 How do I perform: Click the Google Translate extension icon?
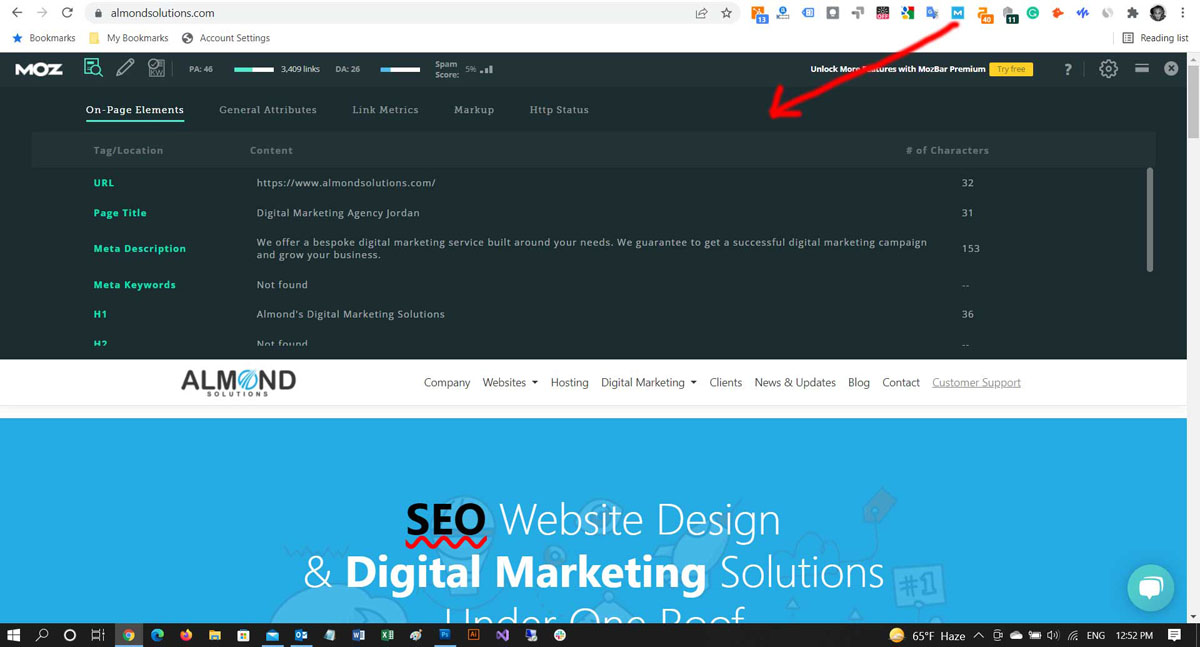932,13
